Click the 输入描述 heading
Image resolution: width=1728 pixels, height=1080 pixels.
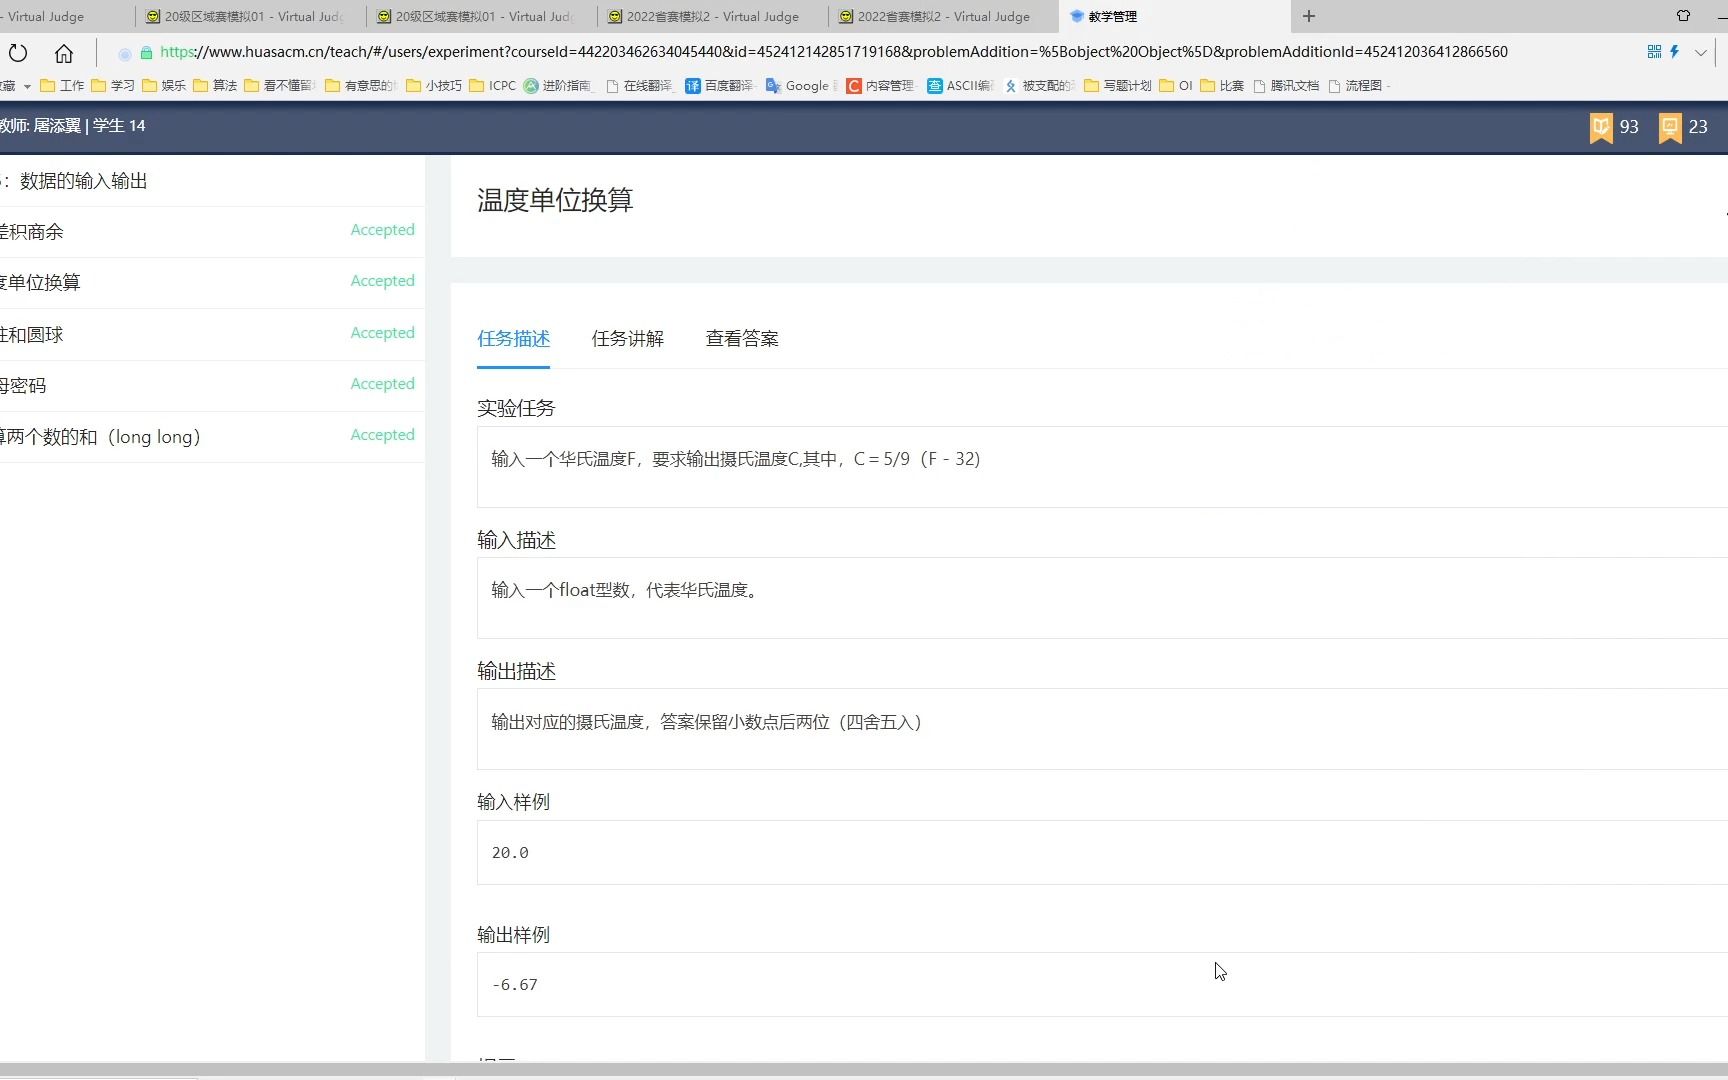coord(516,540)
